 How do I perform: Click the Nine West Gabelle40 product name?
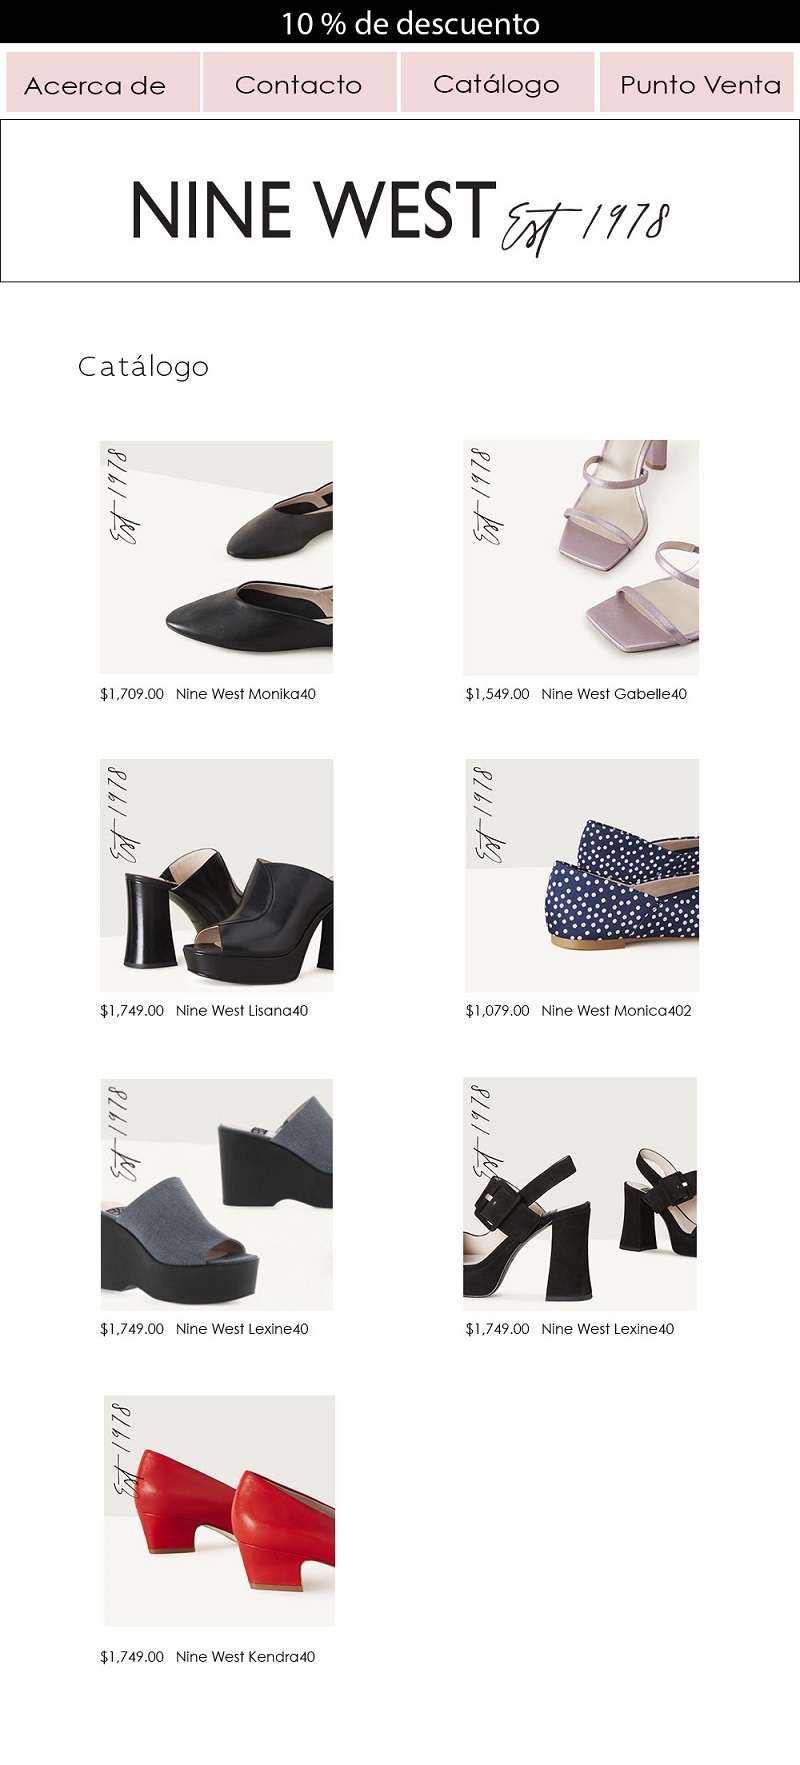(x=614, y=694)
